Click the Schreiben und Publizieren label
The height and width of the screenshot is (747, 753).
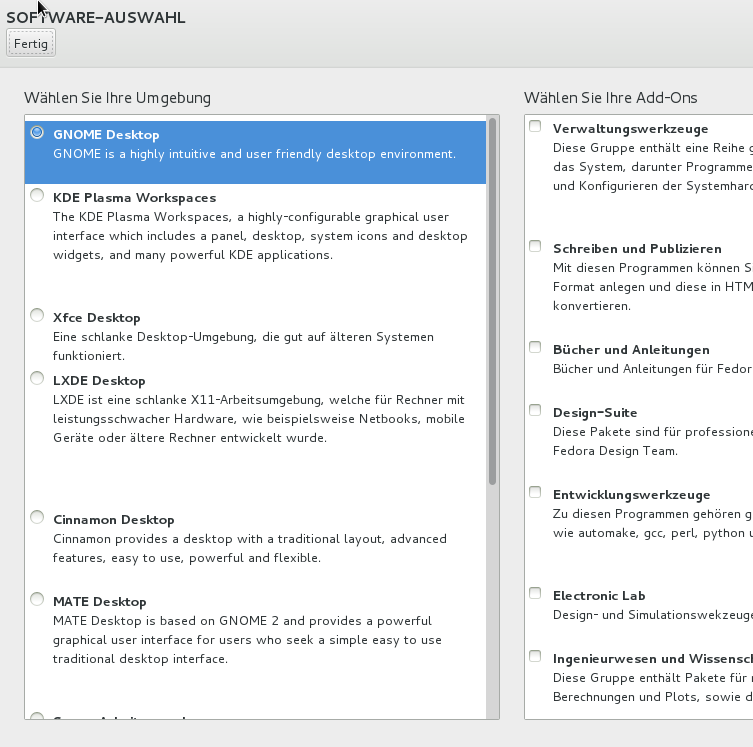[637, 249]
